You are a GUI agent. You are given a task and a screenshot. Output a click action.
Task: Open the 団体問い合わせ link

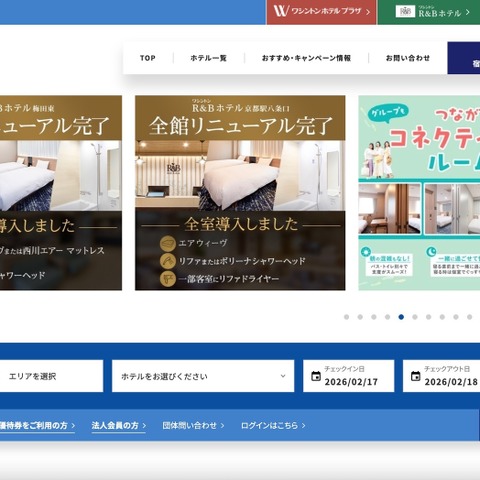(193, 426)
